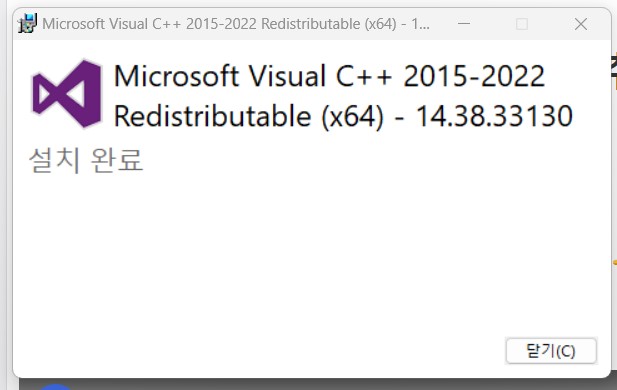The height and width of the screenshot is (390, 617).
Task: Click the version number 14.38.33130
Action: point(494,116)
